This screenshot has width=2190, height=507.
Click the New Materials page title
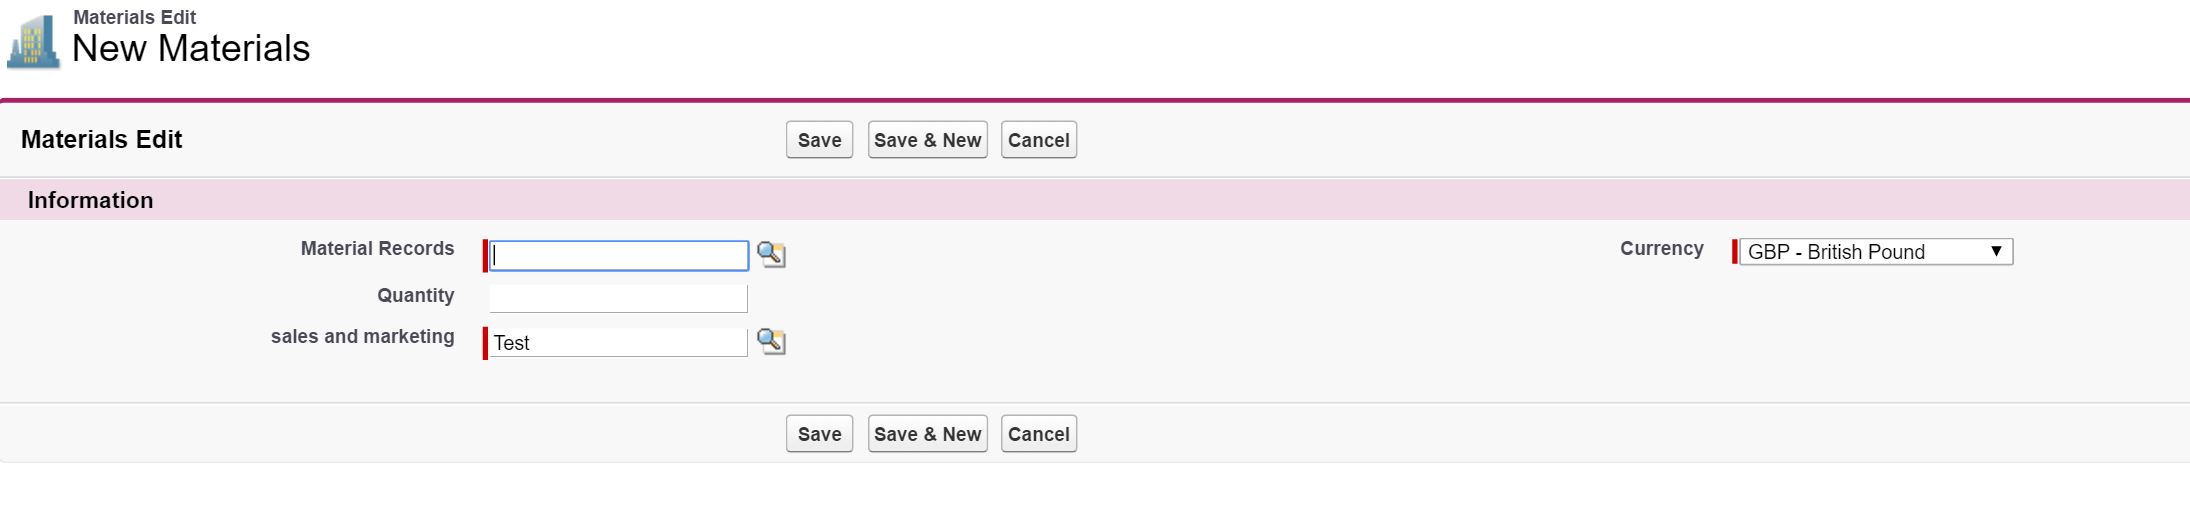(191, 49)
